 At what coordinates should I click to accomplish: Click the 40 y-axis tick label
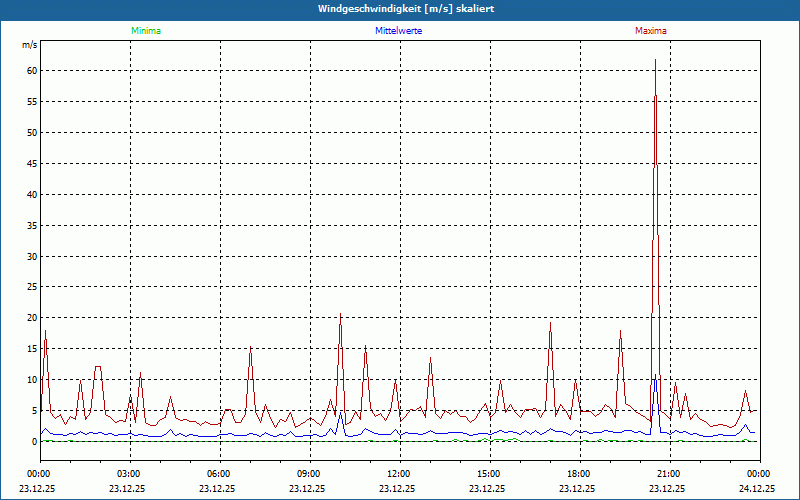[31, 194]
